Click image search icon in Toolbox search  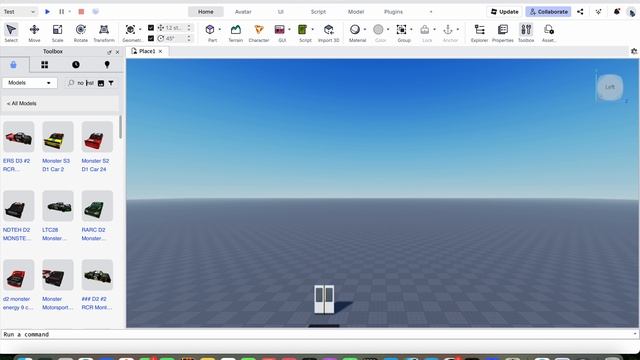point(101,83)
